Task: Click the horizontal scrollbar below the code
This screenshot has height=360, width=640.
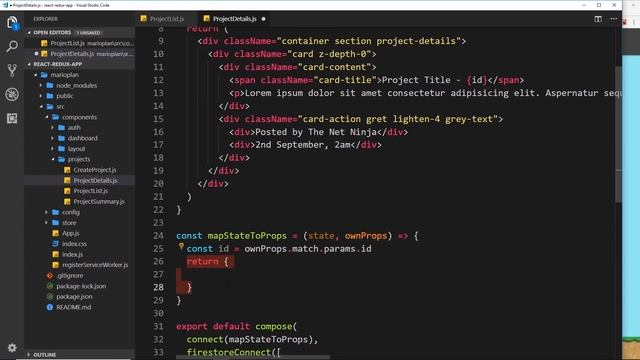Action: (x=253, y=357)
